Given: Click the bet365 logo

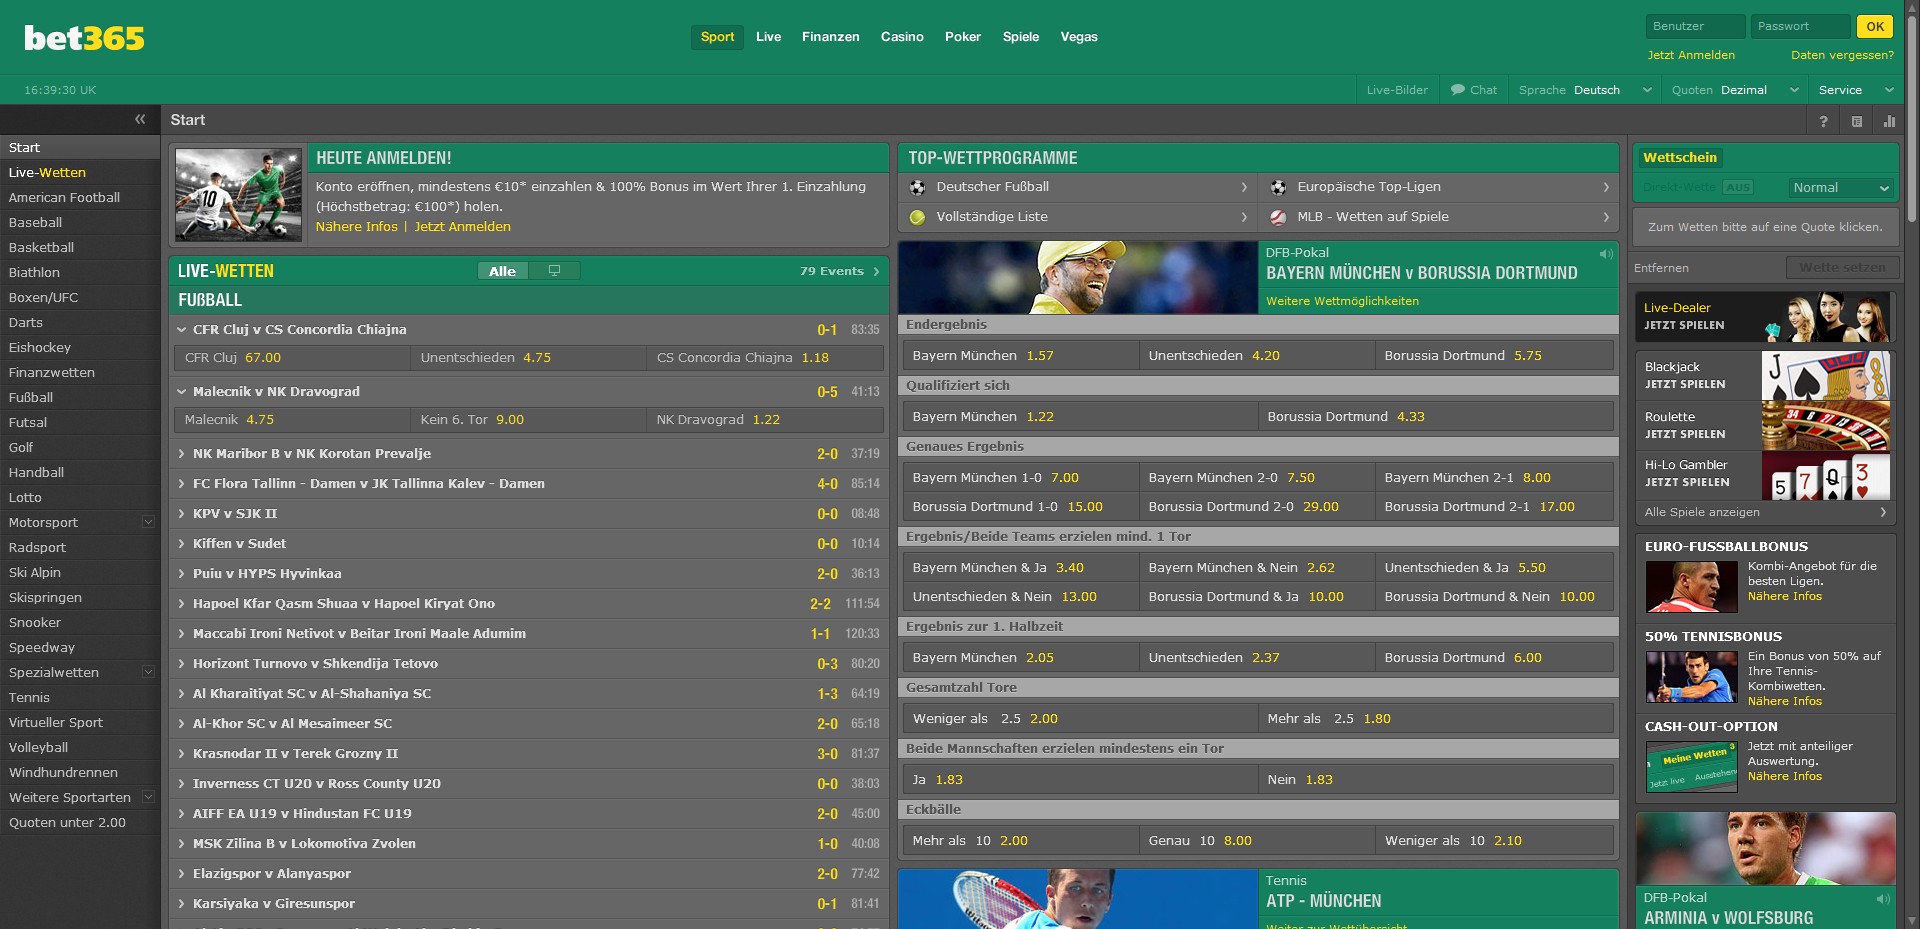Looking at the screenshot, I should (84, 38).
